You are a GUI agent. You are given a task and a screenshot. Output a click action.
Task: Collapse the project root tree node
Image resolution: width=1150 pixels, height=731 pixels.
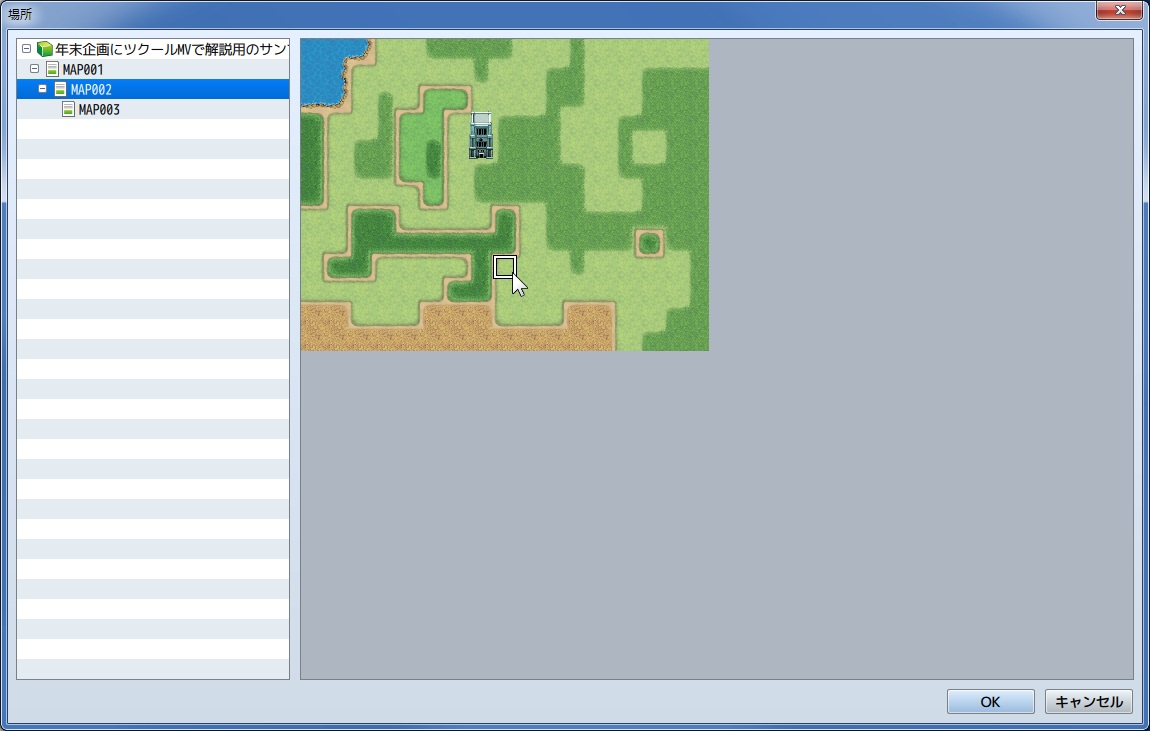coord(26,49)
